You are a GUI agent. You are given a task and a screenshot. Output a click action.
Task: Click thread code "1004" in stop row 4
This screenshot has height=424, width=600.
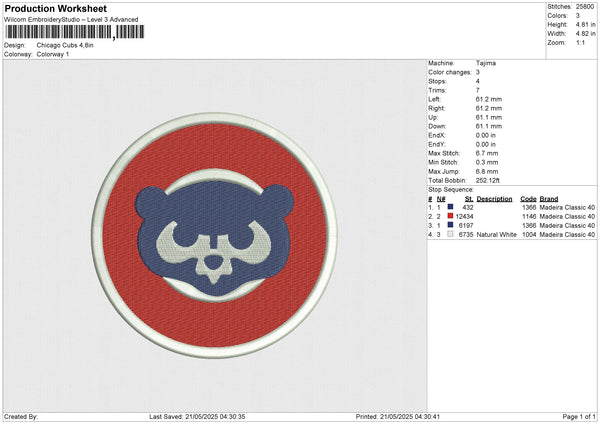coord(529,235)
